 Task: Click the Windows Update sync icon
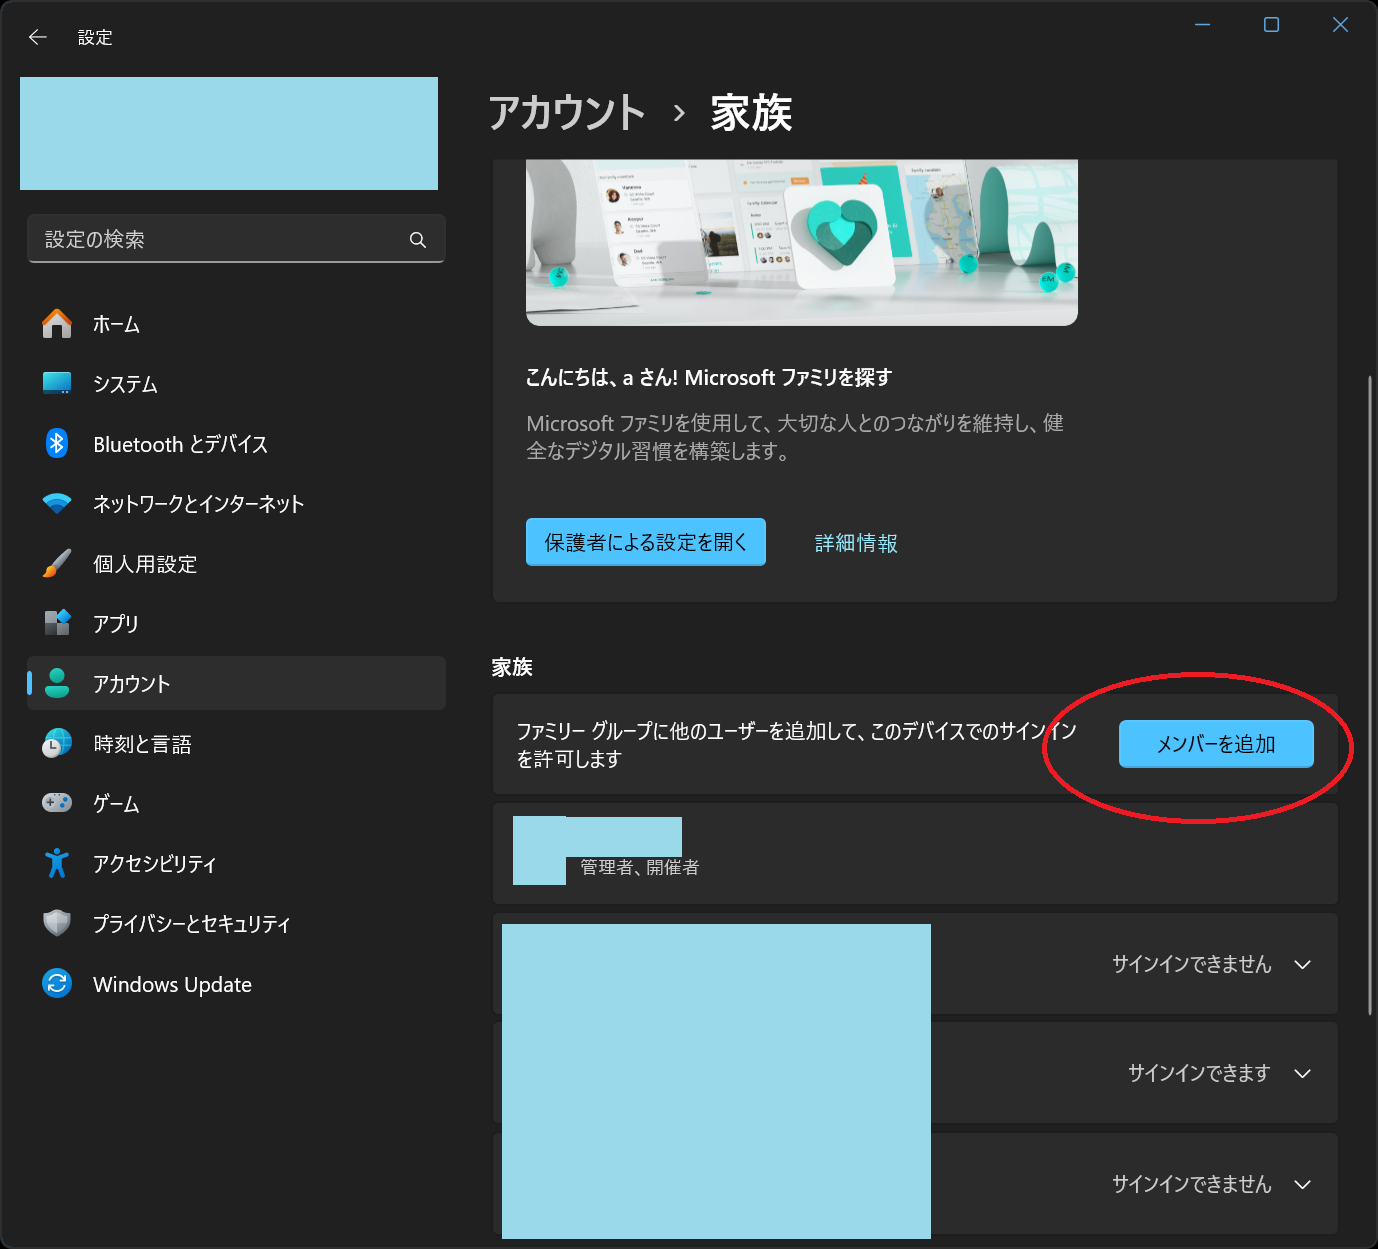pyautogui.click(x=57, y=983)
